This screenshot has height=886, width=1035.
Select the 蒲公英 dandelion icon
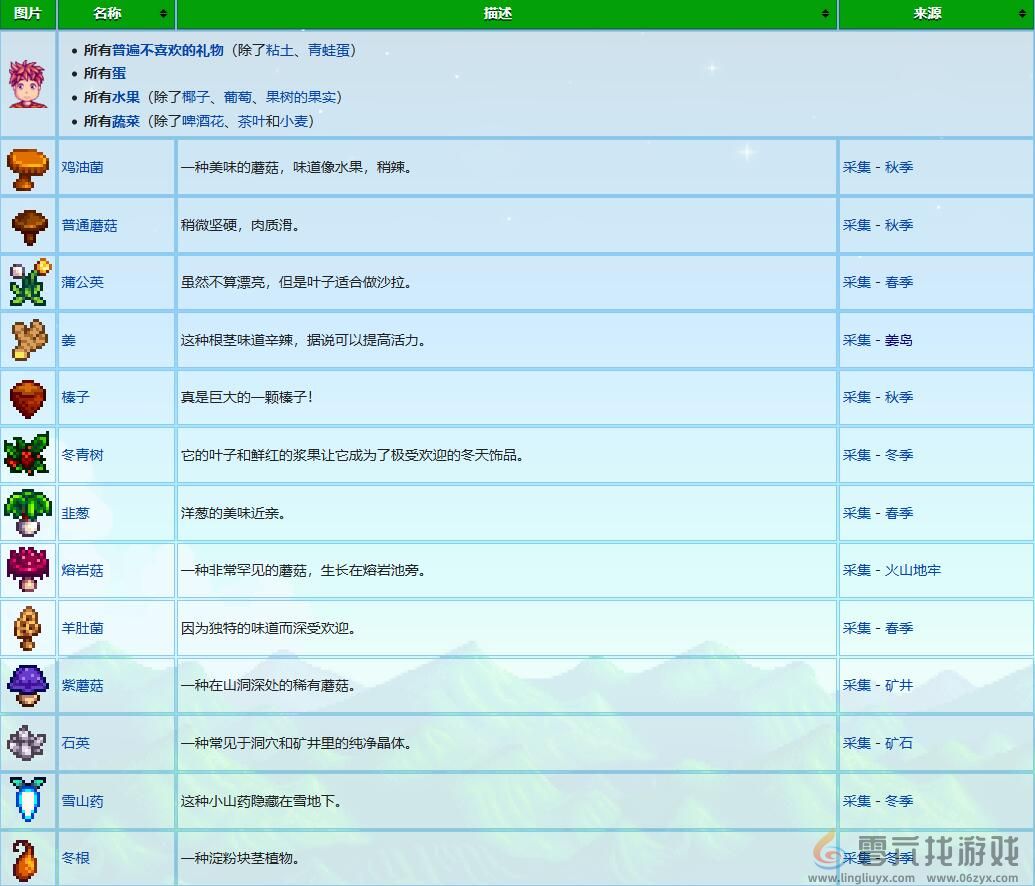28,282
